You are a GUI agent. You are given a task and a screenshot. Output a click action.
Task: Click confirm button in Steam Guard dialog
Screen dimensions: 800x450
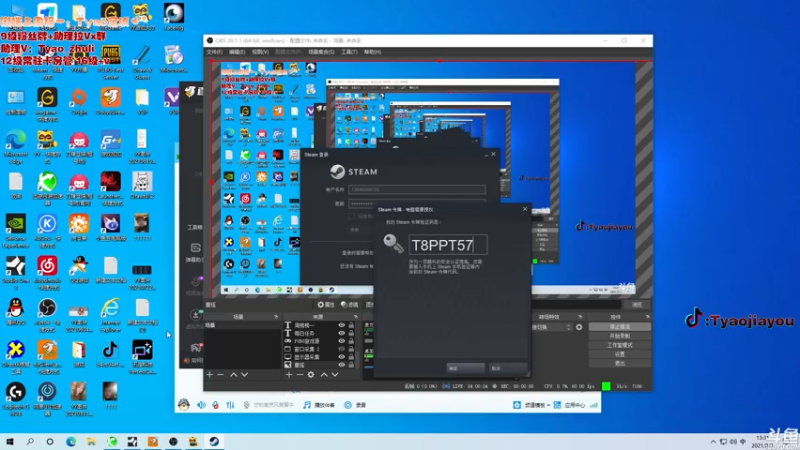point(465,368)
